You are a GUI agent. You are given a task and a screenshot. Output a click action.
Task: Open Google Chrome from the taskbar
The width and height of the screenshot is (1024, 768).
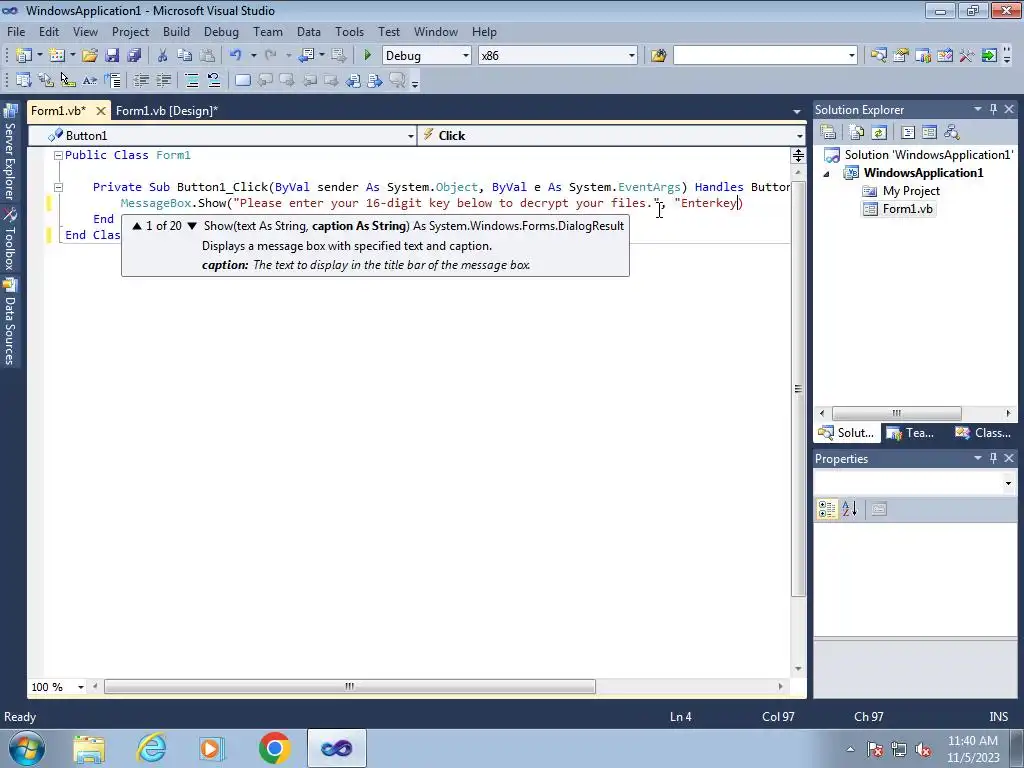tap(274, 748)
